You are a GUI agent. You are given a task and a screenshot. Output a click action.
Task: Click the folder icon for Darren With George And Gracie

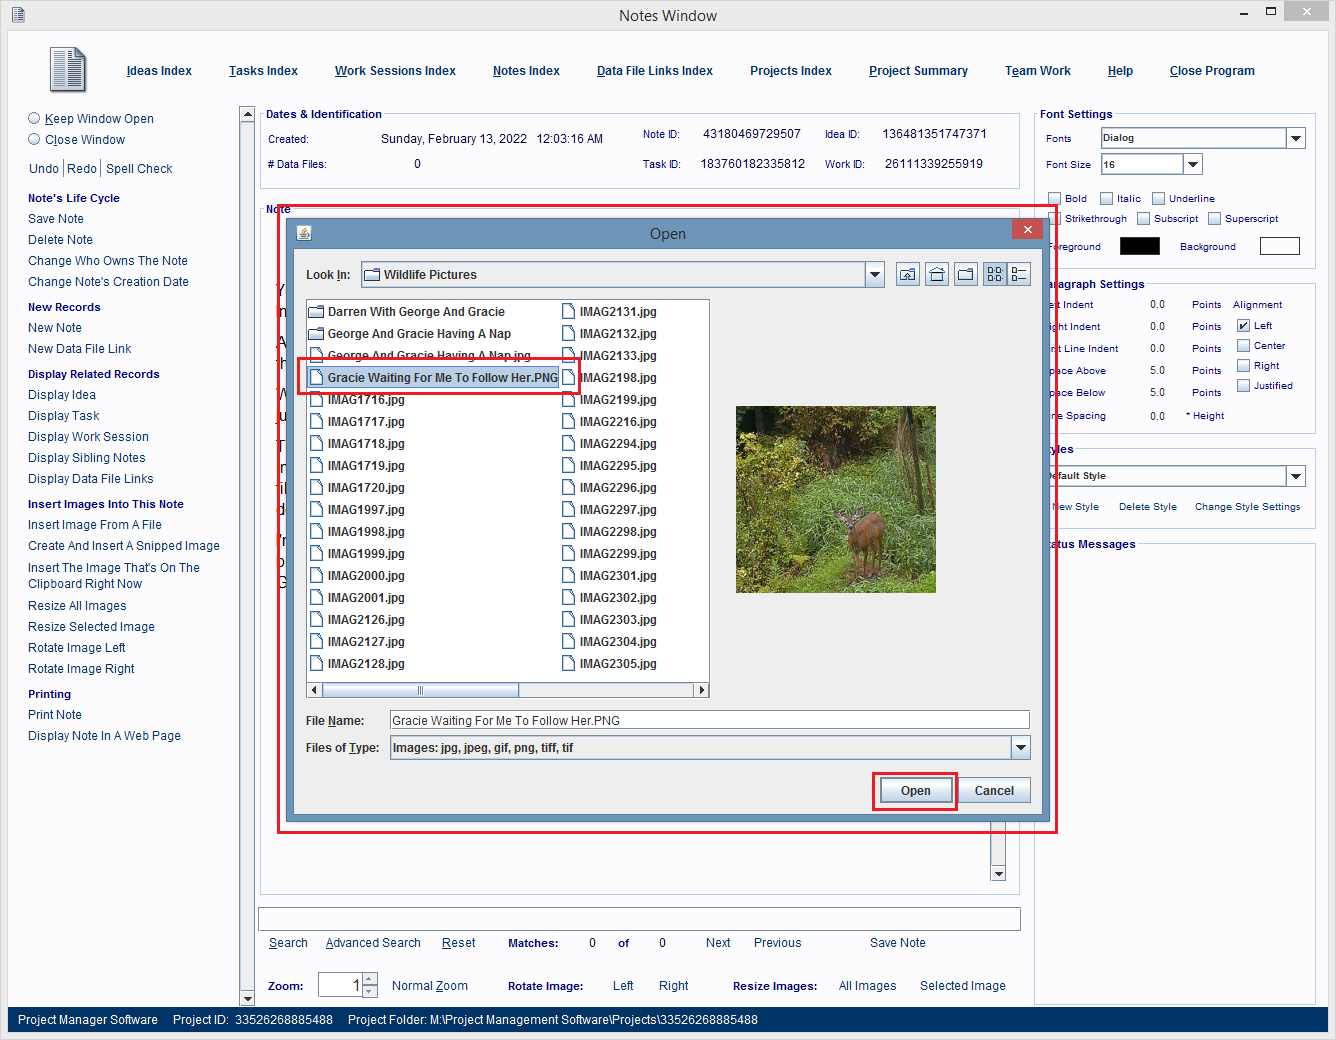(x=316, y=312)
